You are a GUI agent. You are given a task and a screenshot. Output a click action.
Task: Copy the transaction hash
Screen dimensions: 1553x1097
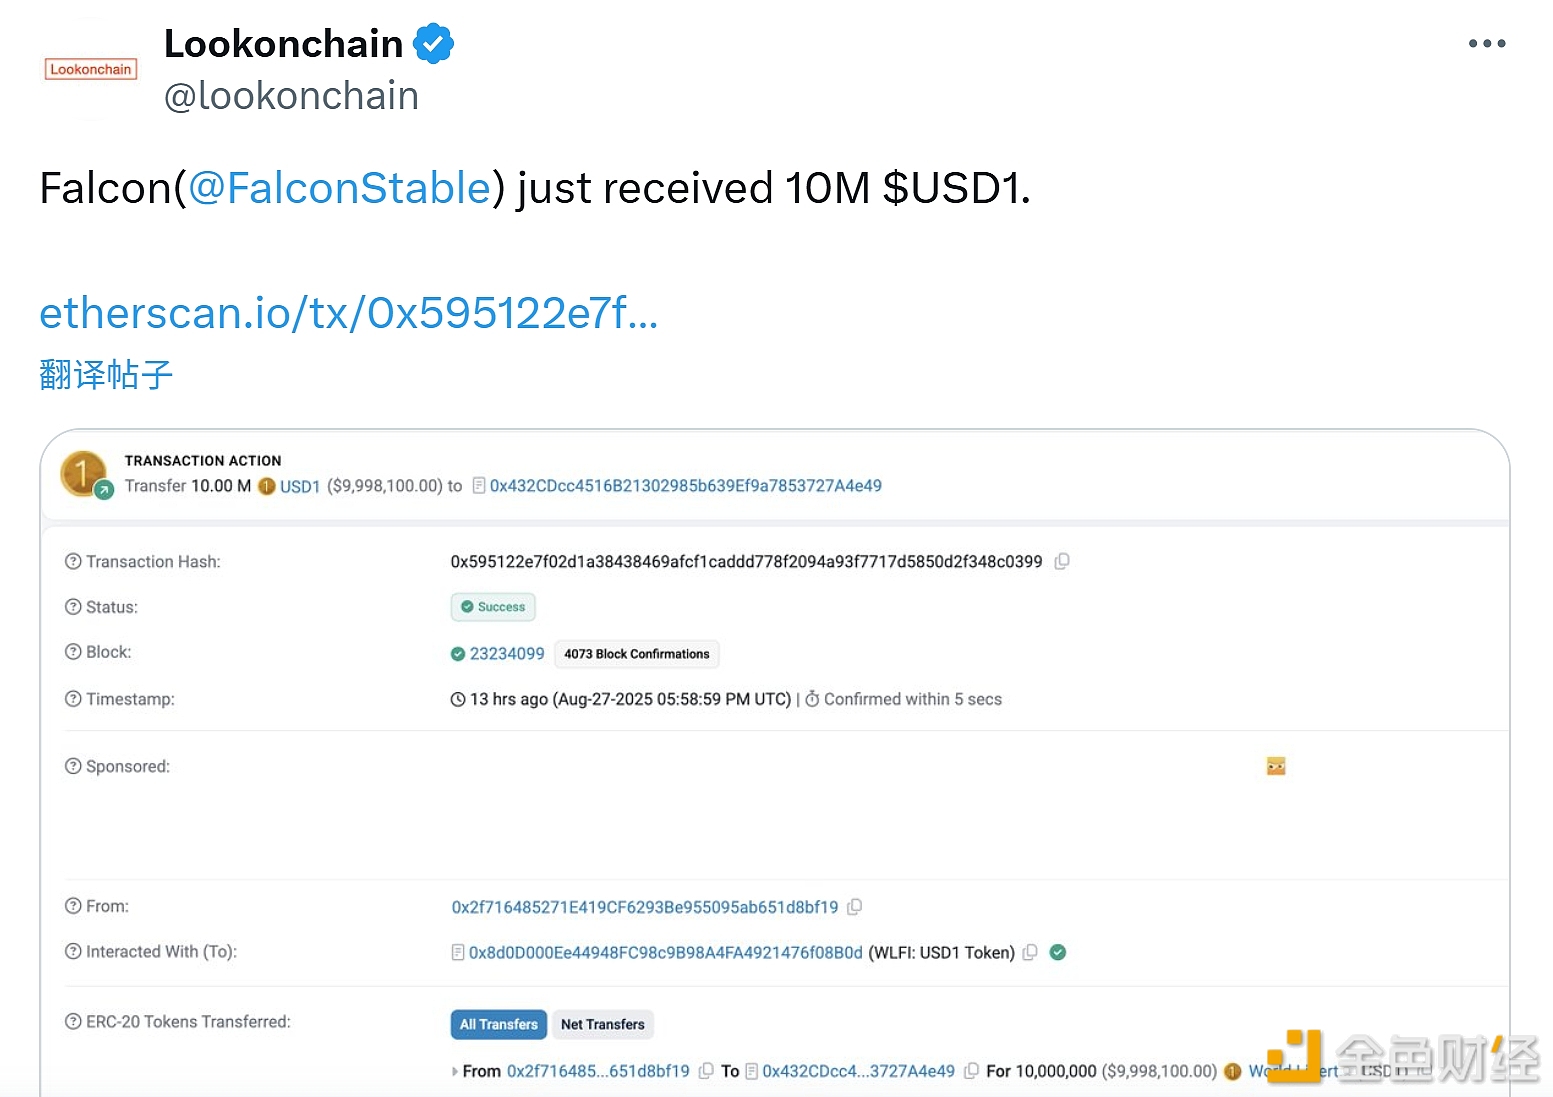[x=1062, y=562]
